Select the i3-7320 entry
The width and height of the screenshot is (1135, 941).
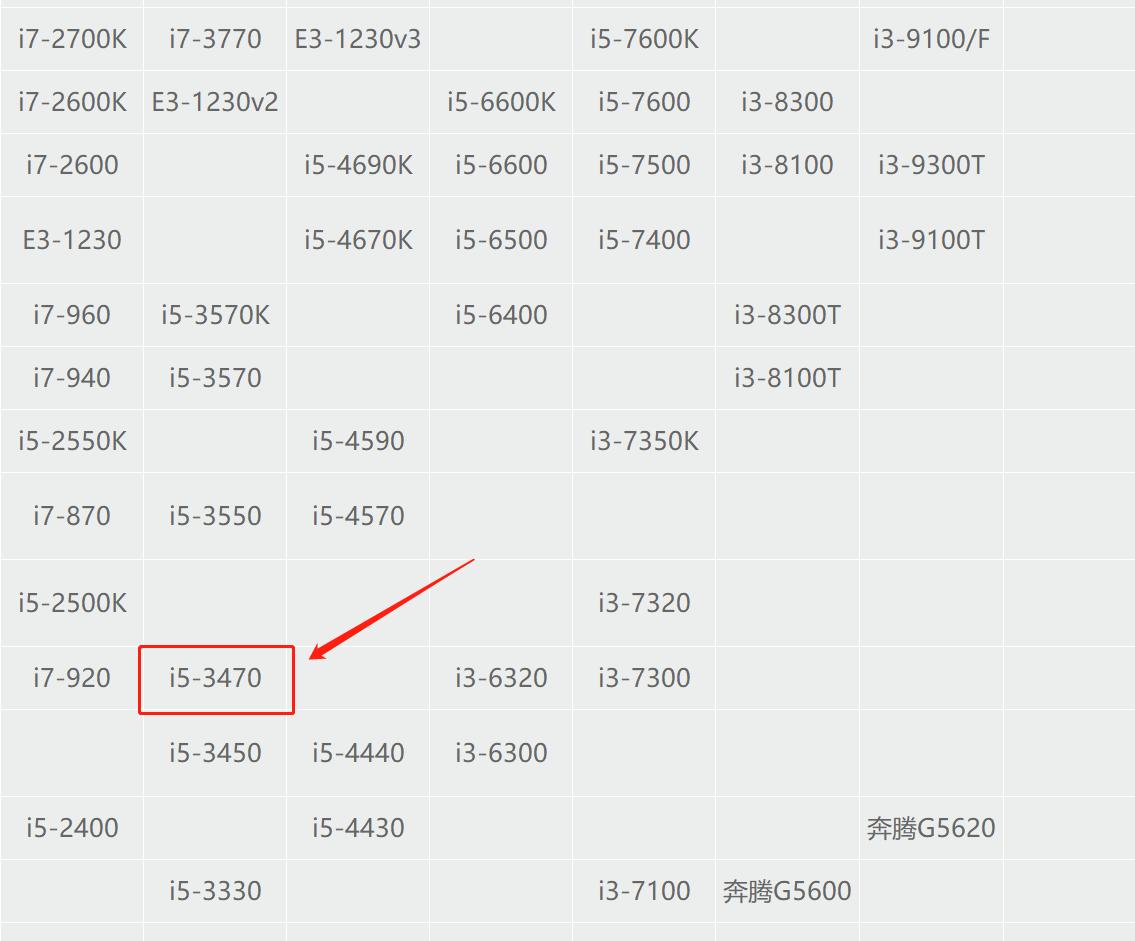644,604
